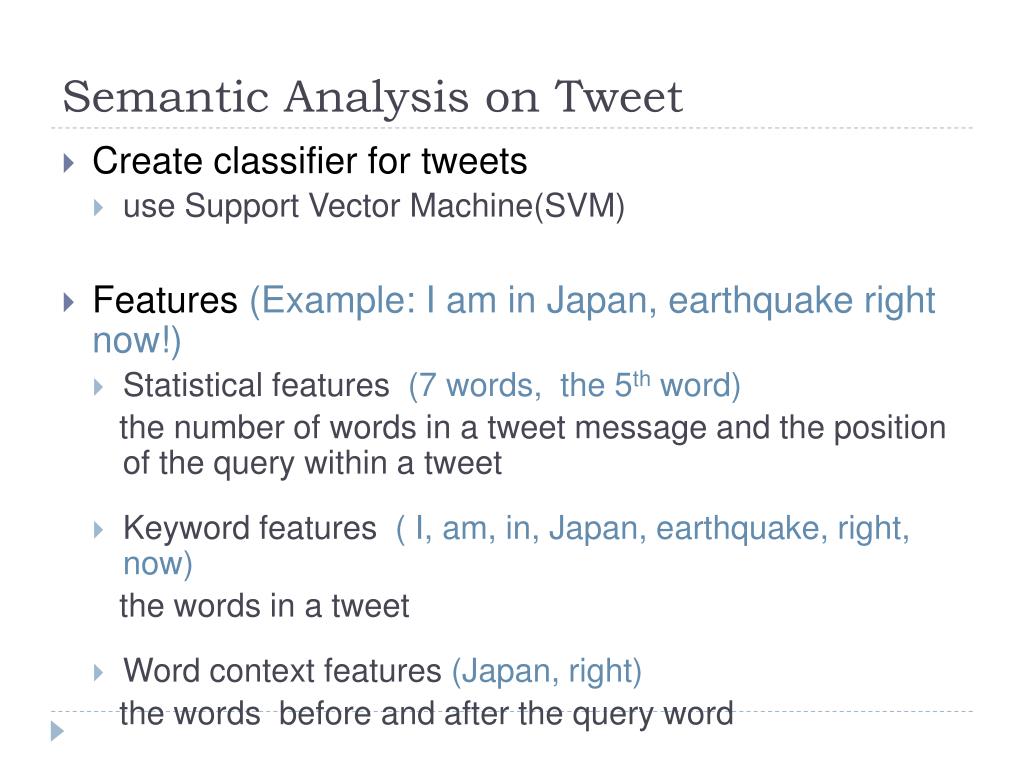Click the Support Vector Machine(SVM) line
The height and width of the screenshot is (768, 1024).
[374, 206]
